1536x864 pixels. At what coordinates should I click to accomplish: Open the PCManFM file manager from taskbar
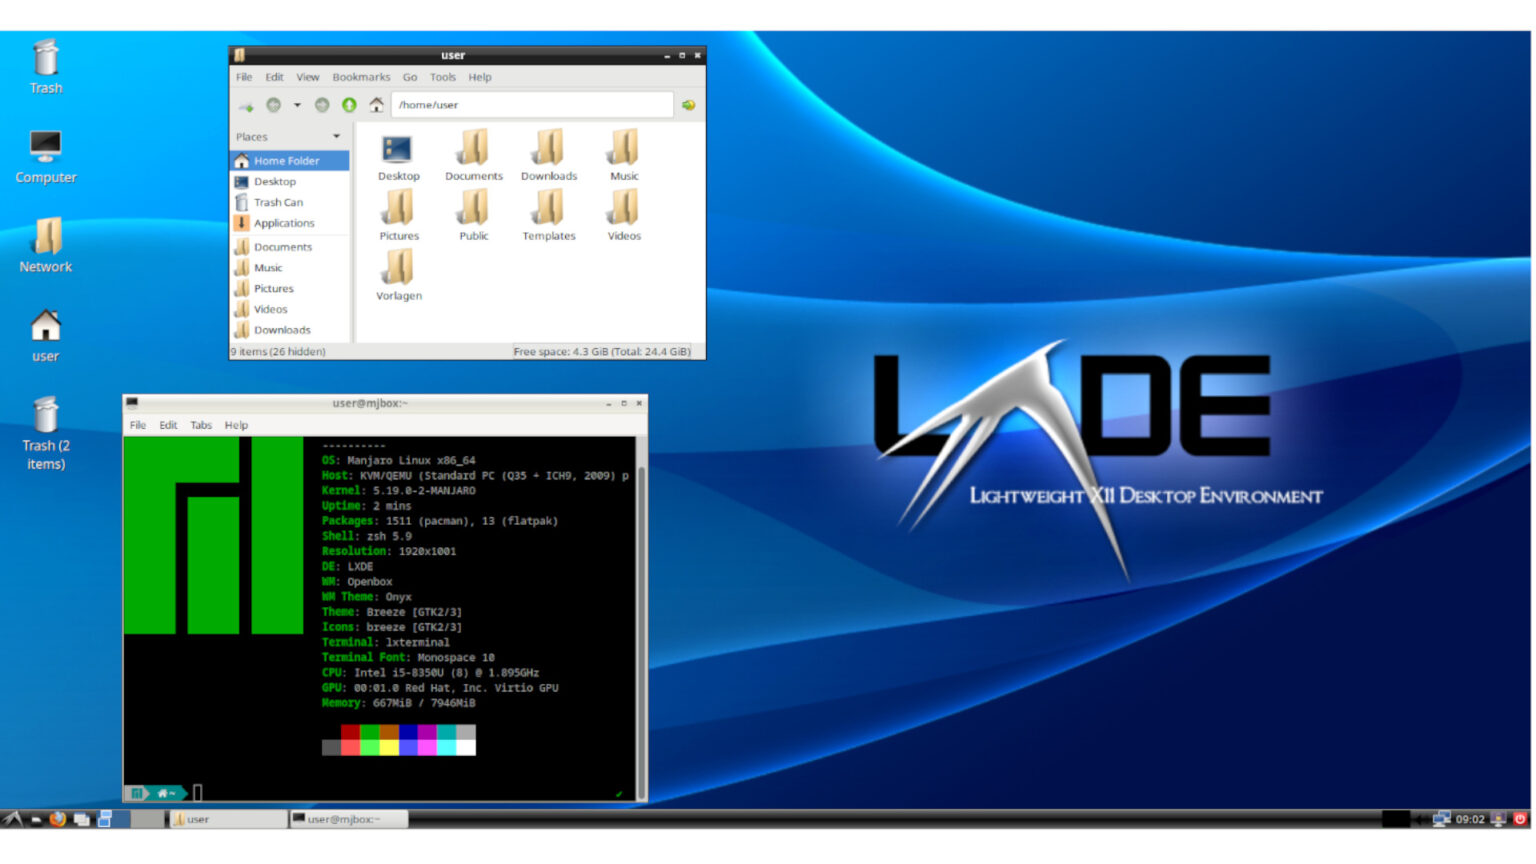[81, 819]
